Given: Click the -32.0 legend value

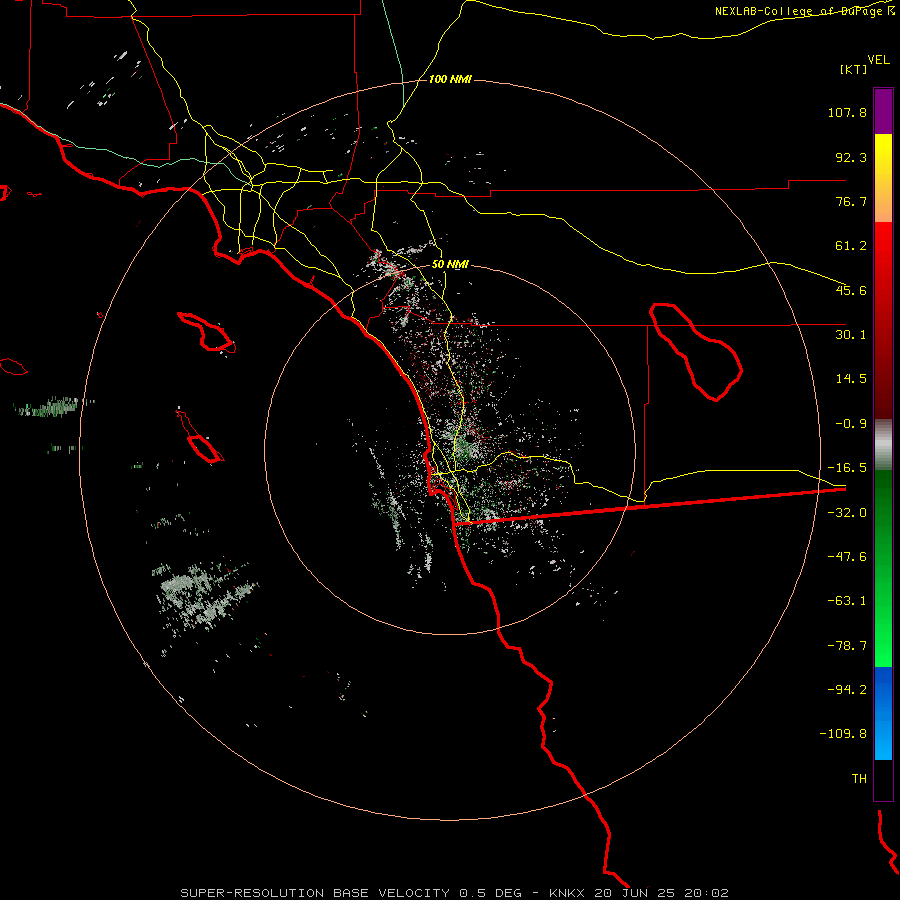Looking at the screenshot, I should 847,513.
